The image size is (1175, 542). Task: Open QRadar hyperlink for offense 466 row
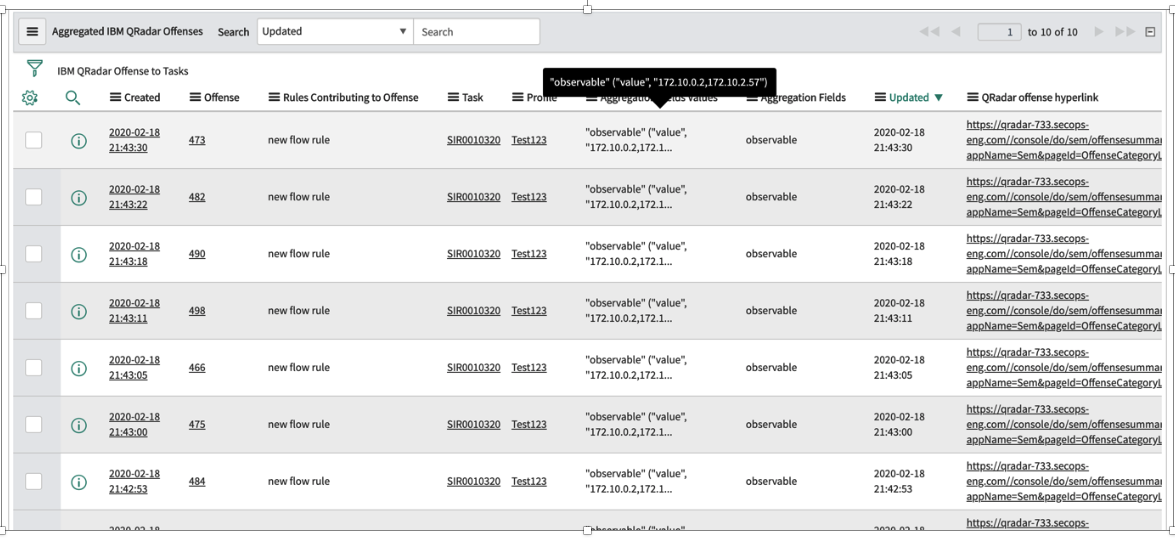click(x=1064, y=368)
